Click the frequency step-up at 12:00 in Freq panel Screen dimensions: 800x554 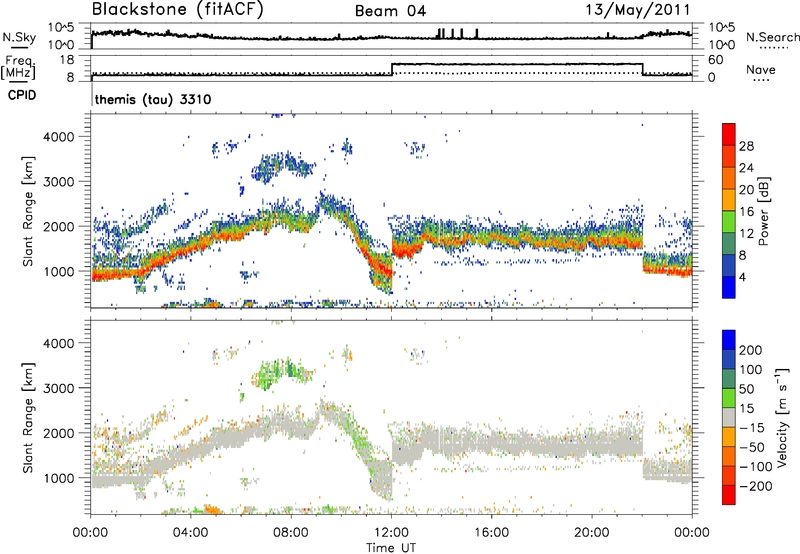point(391,69)
